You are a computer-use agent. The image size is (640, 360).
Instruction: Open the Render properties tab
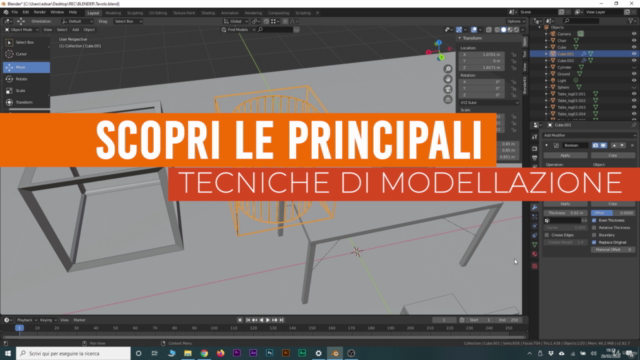pyautogui.click(x=535, y=149)
